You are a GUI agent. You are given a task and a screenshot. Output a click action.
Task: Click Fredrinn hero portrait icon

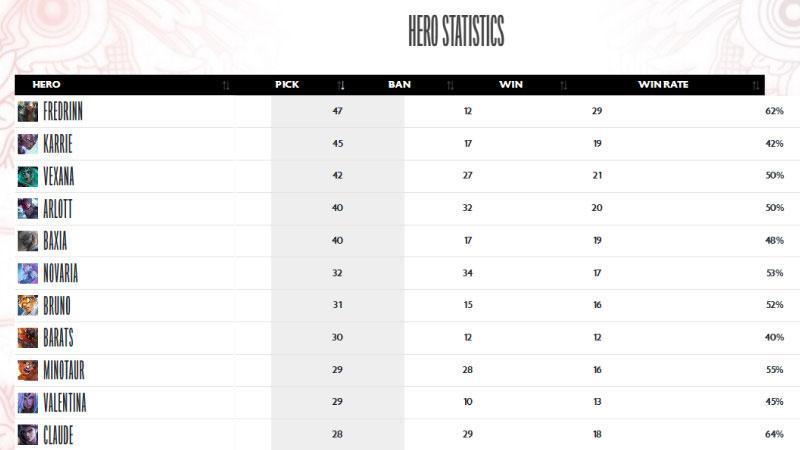tap(28, 111)
